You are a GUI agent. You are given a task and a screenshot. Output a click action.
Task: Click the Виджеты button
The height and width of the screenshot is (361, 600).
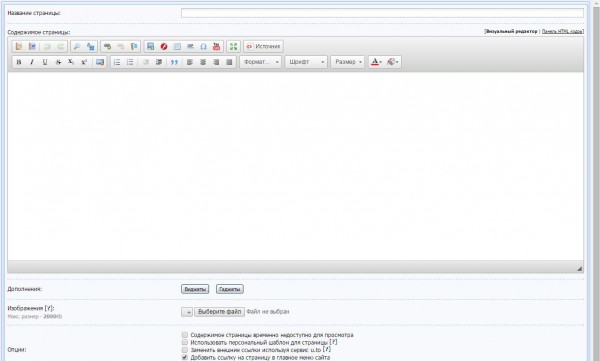195,289
